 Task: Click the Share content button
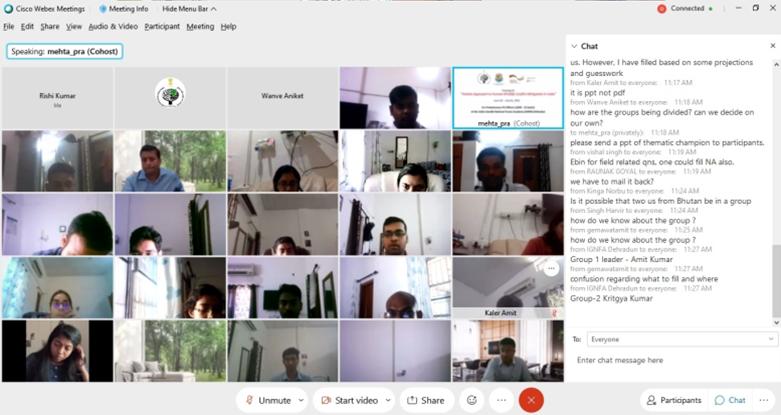pos(425,400)
